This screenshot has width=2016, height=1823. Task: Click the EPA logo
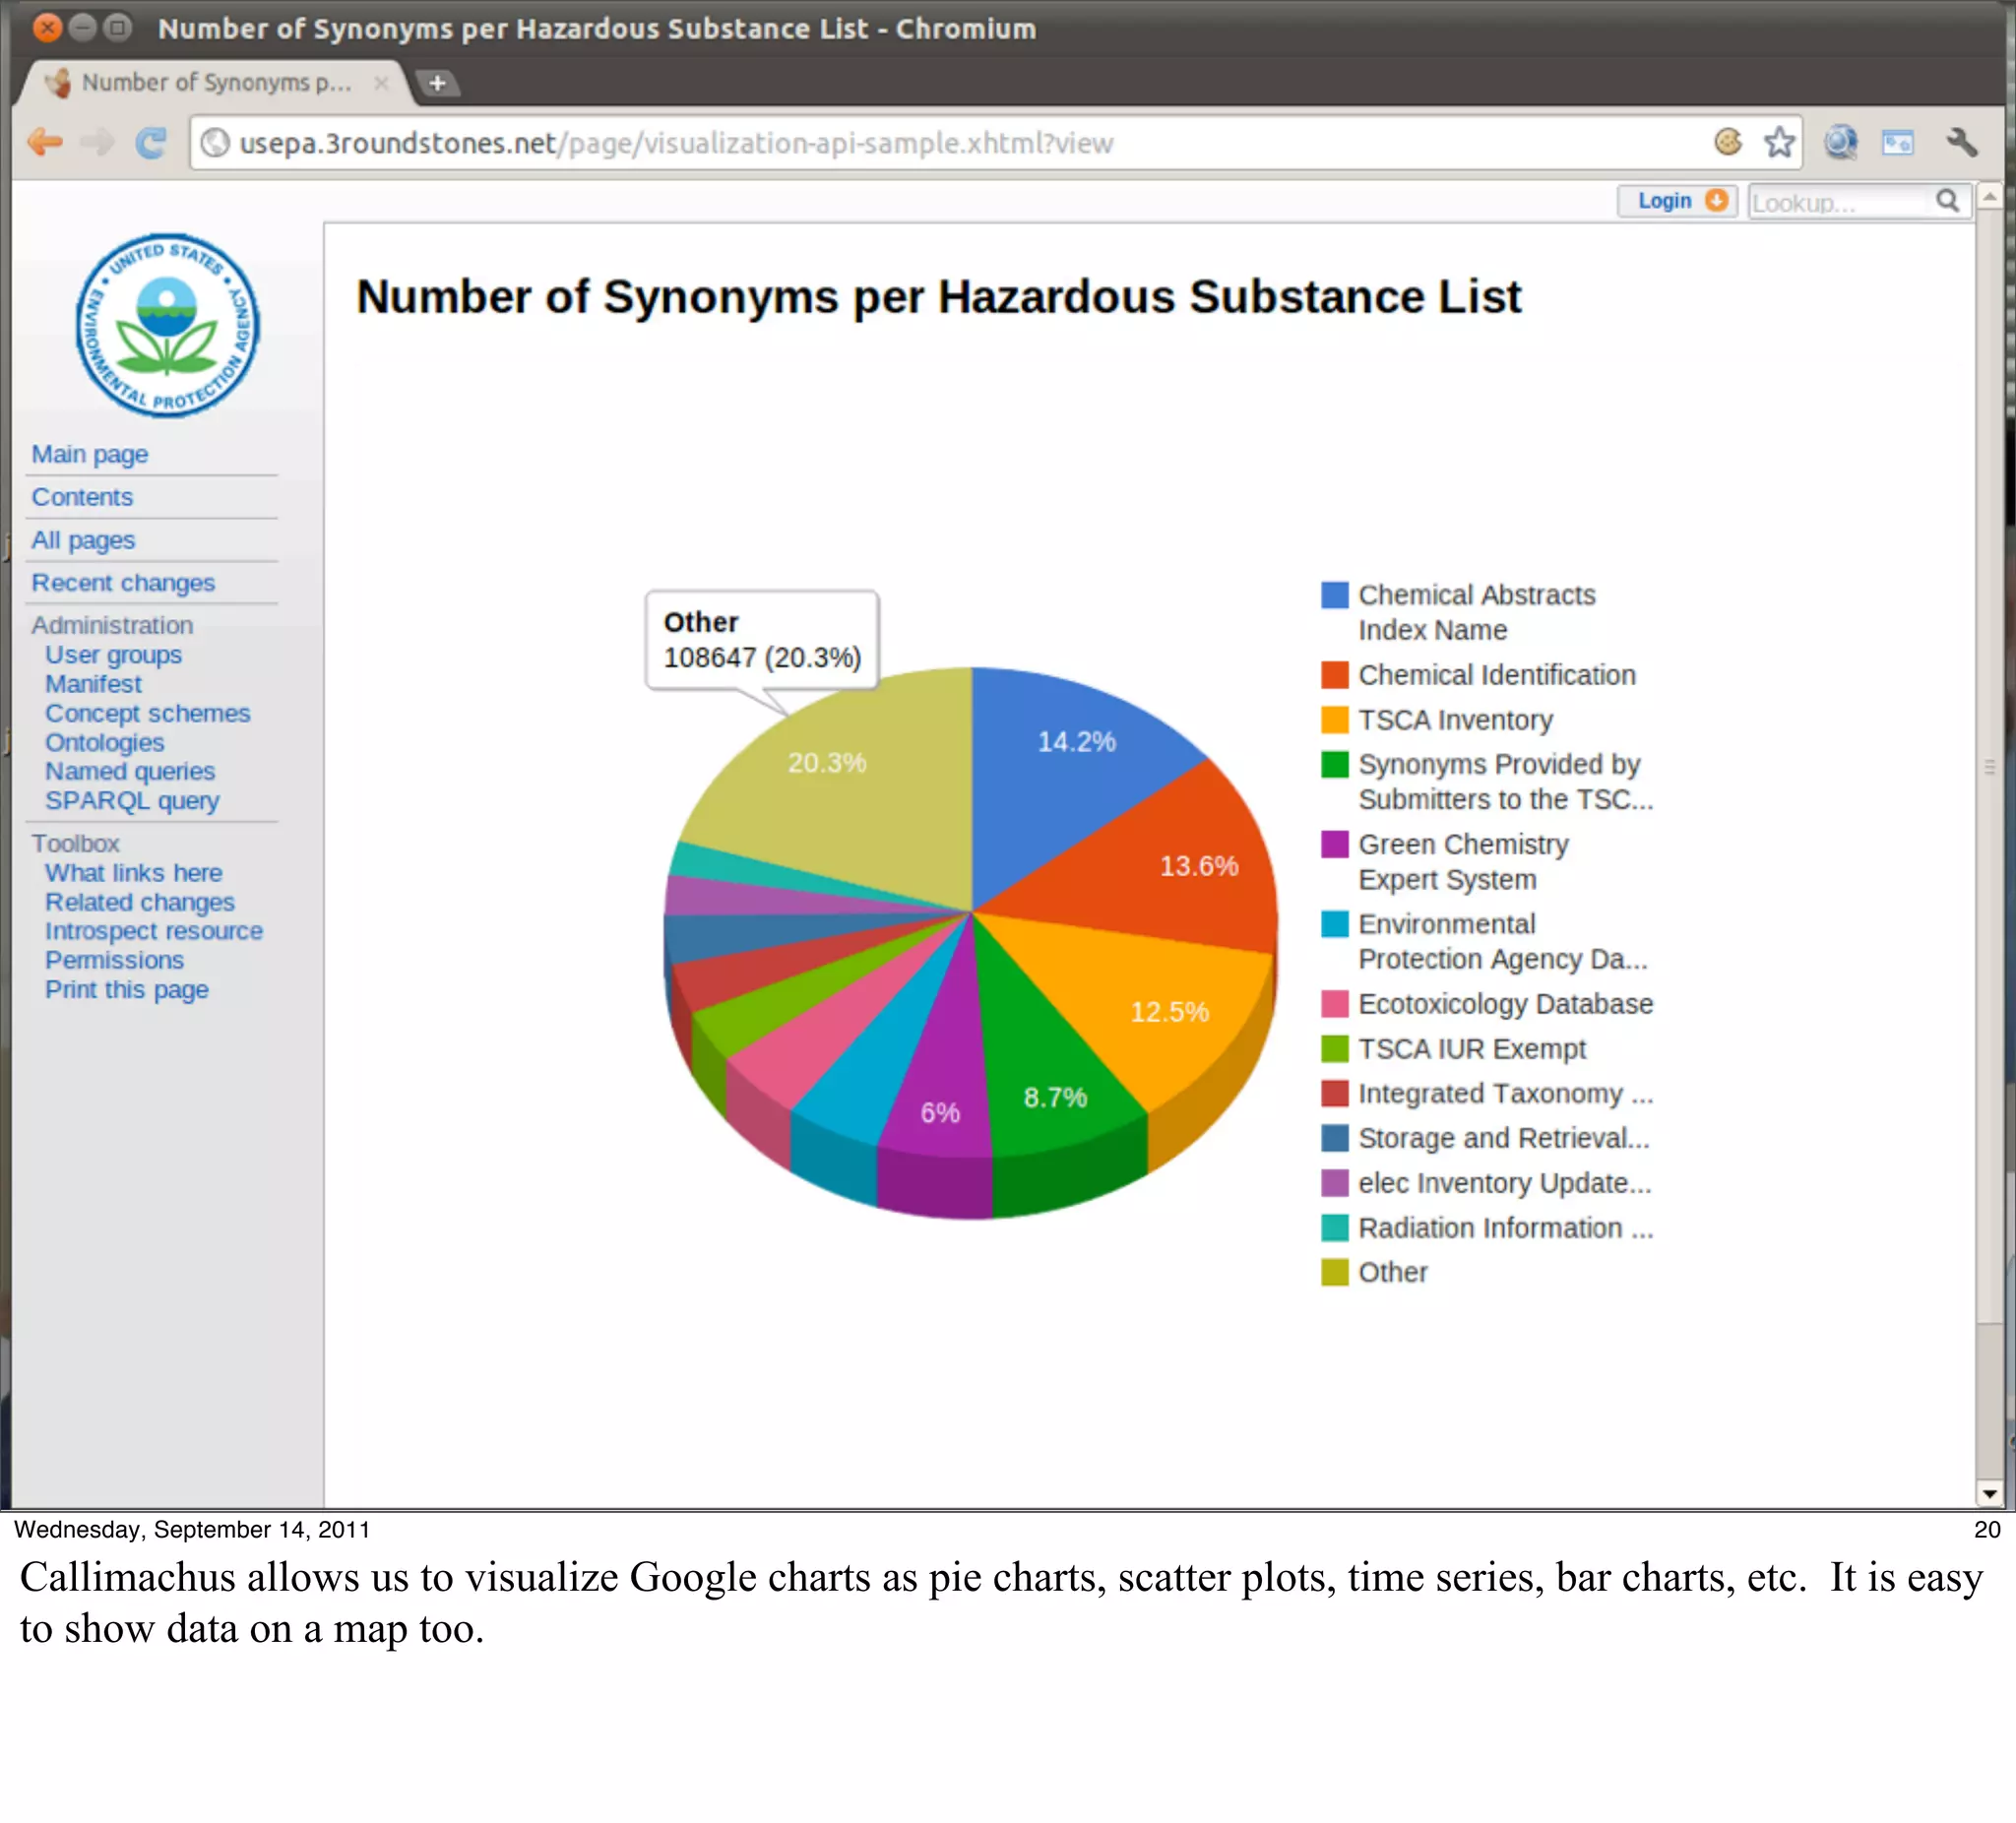tap(168, 325)
